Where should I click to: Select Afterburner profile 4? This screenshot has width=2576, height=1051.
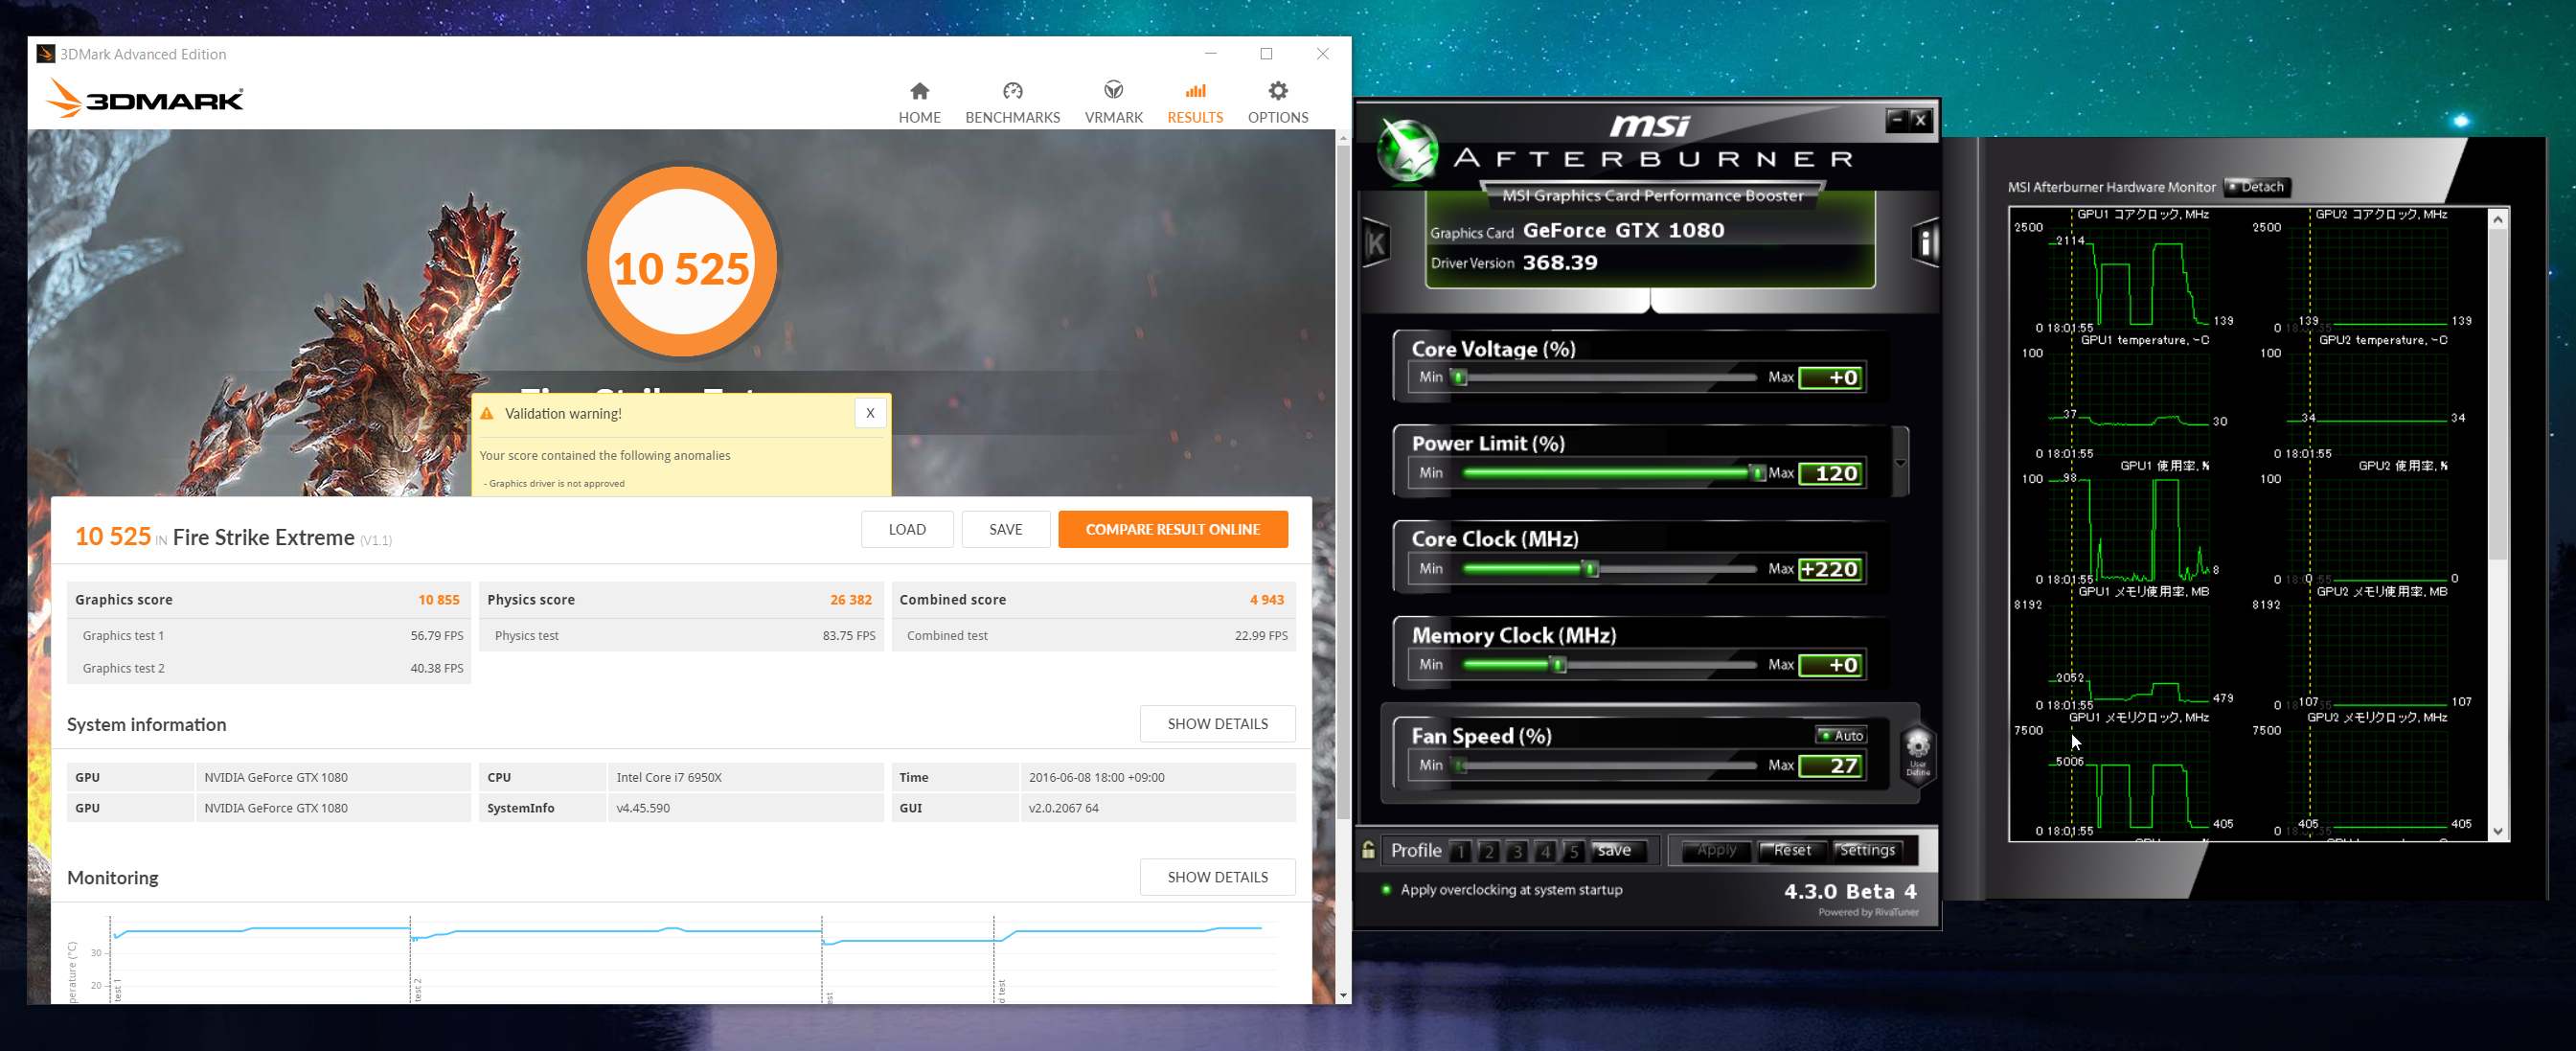pos(1544,851)
